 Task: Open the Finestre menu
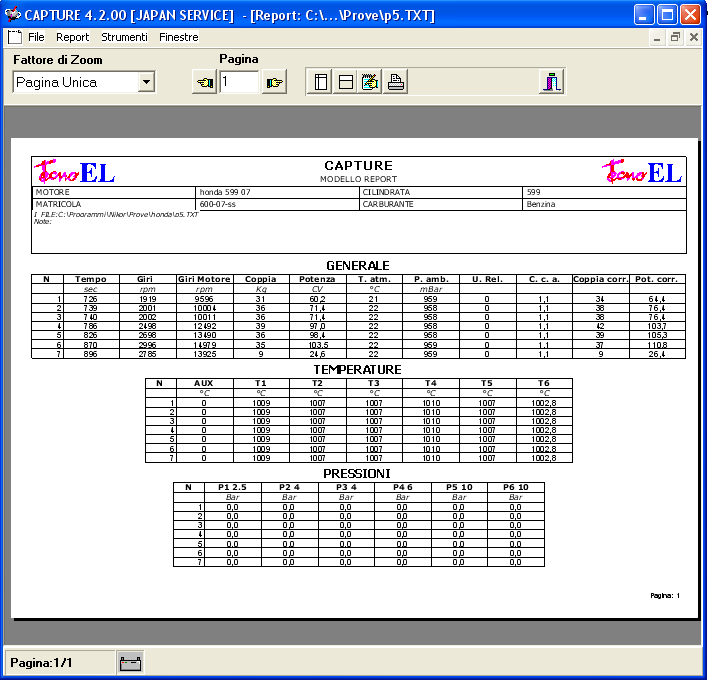[x=179, y=37]
